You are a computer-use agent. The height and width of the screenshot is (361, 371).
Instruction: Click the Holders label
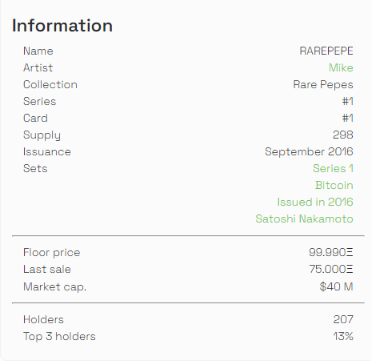[x=43, y=319]
